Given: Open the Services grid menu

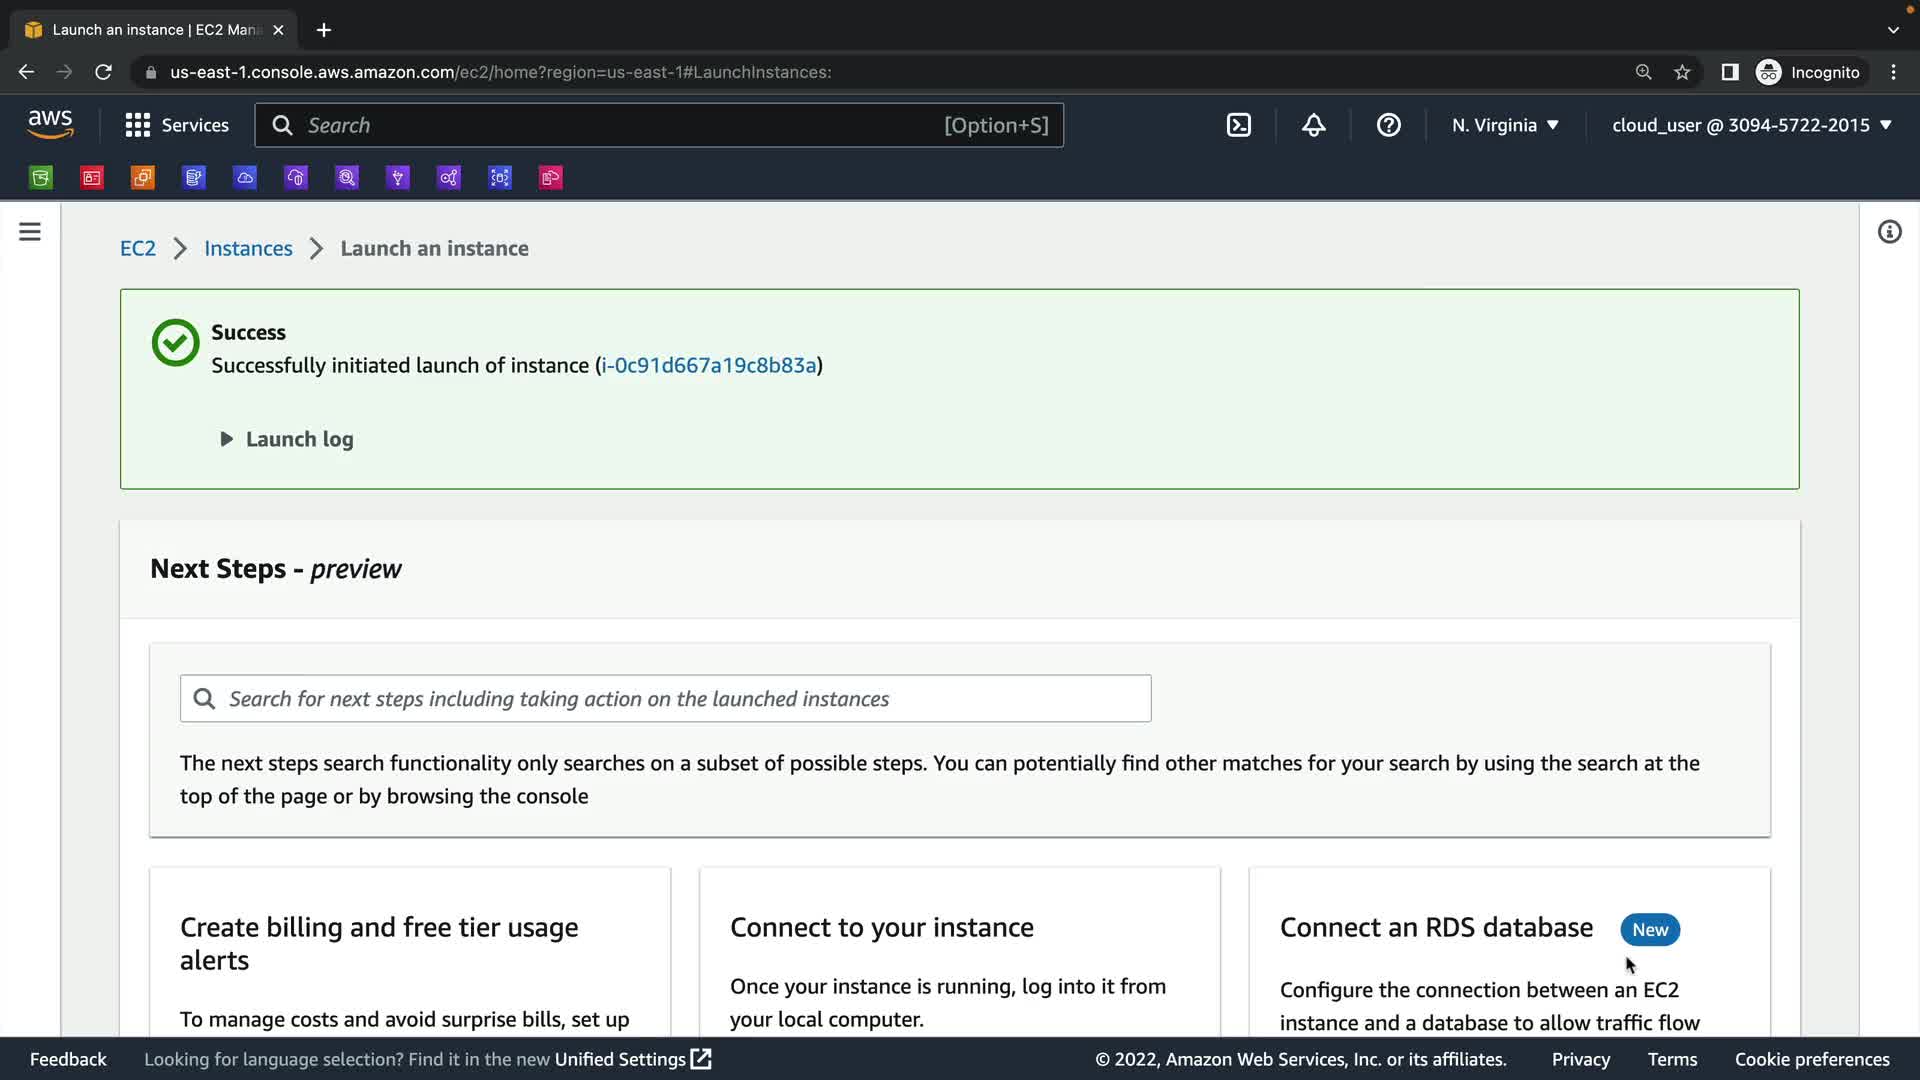Looking at the screenshot, I should coord(177,125).
